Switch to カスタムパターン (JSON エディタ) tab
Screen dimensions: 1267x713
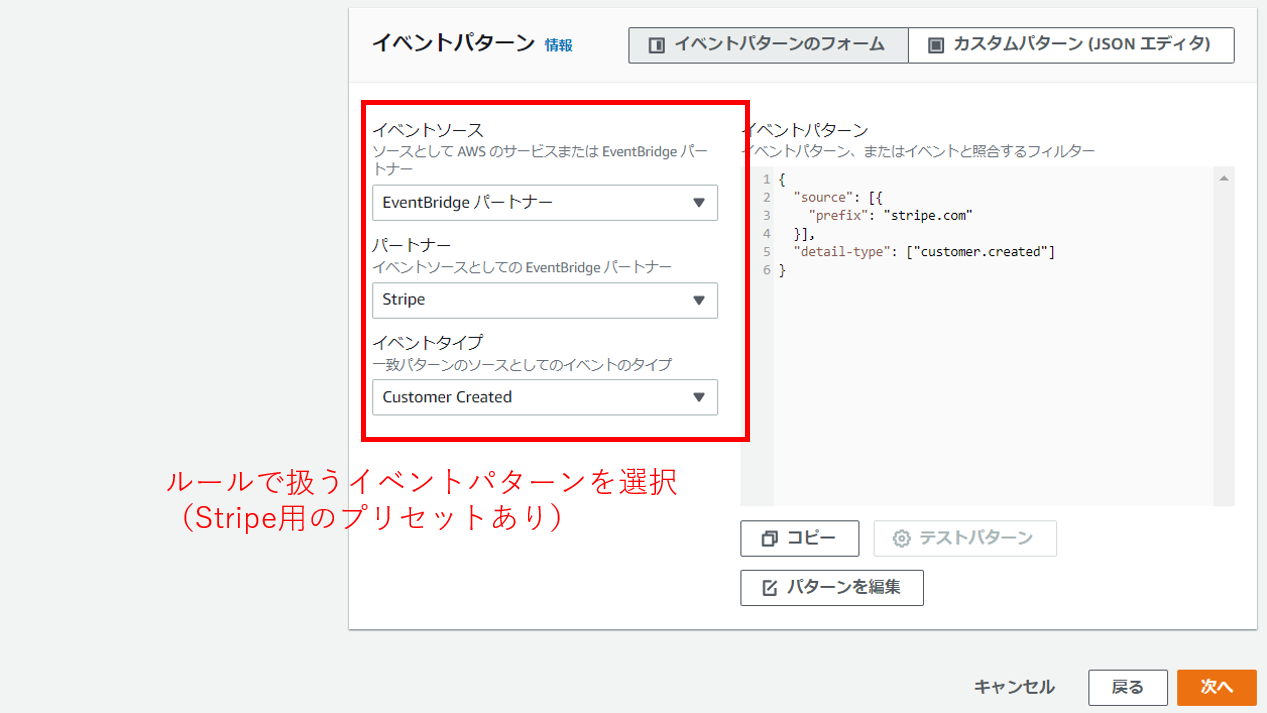(1071, 45)
